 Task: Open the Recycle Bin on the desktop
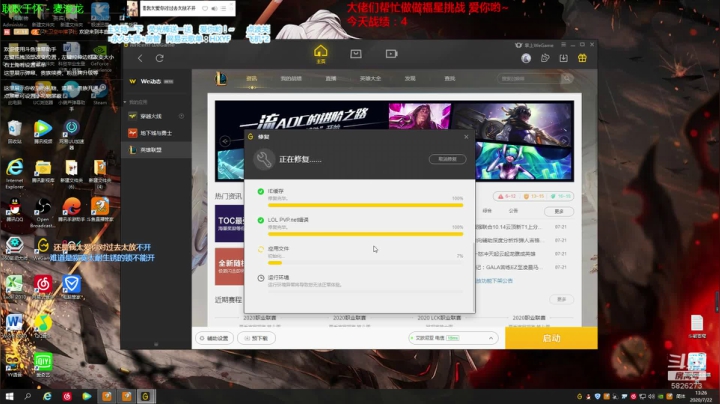(15, 131)
